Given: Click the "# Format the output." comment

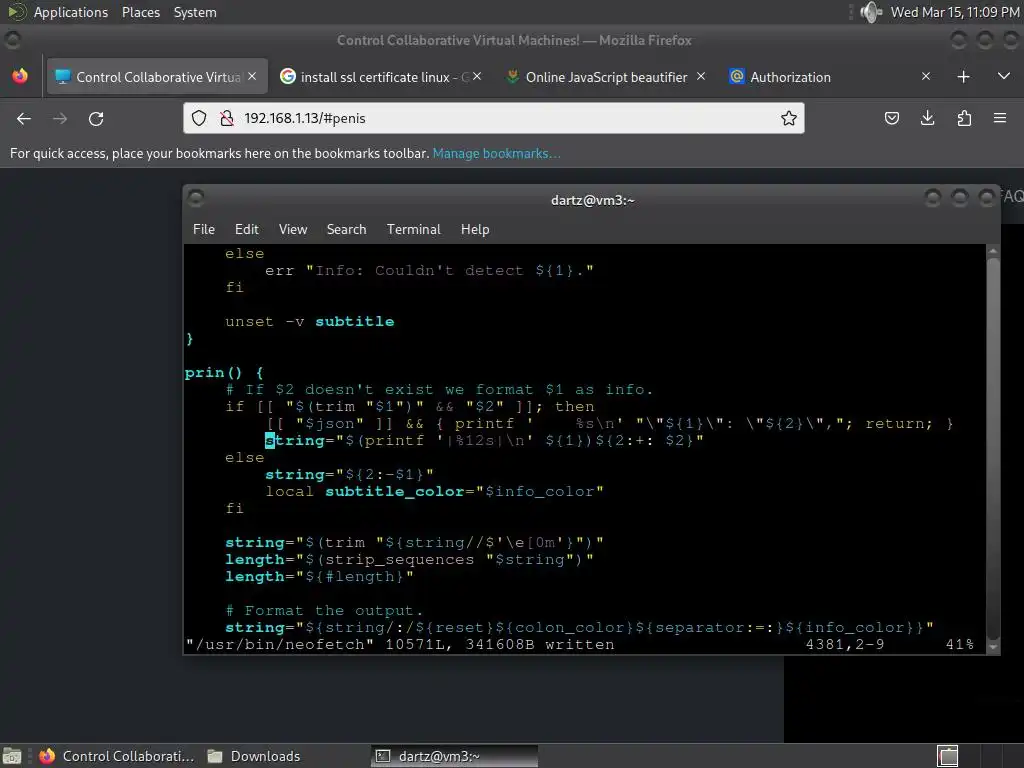Looking at the screenshot, I should coord(324,611).
